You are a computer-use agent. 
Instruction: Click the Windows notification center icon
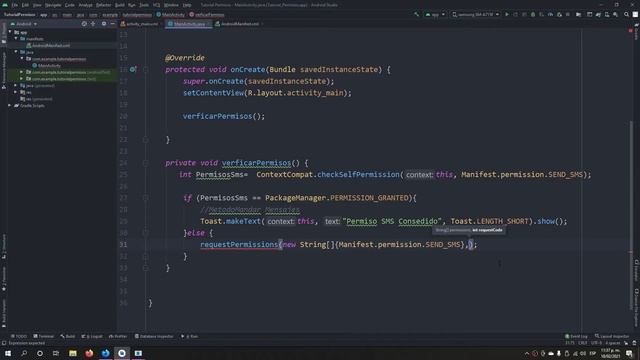click(x=630, y=353)
